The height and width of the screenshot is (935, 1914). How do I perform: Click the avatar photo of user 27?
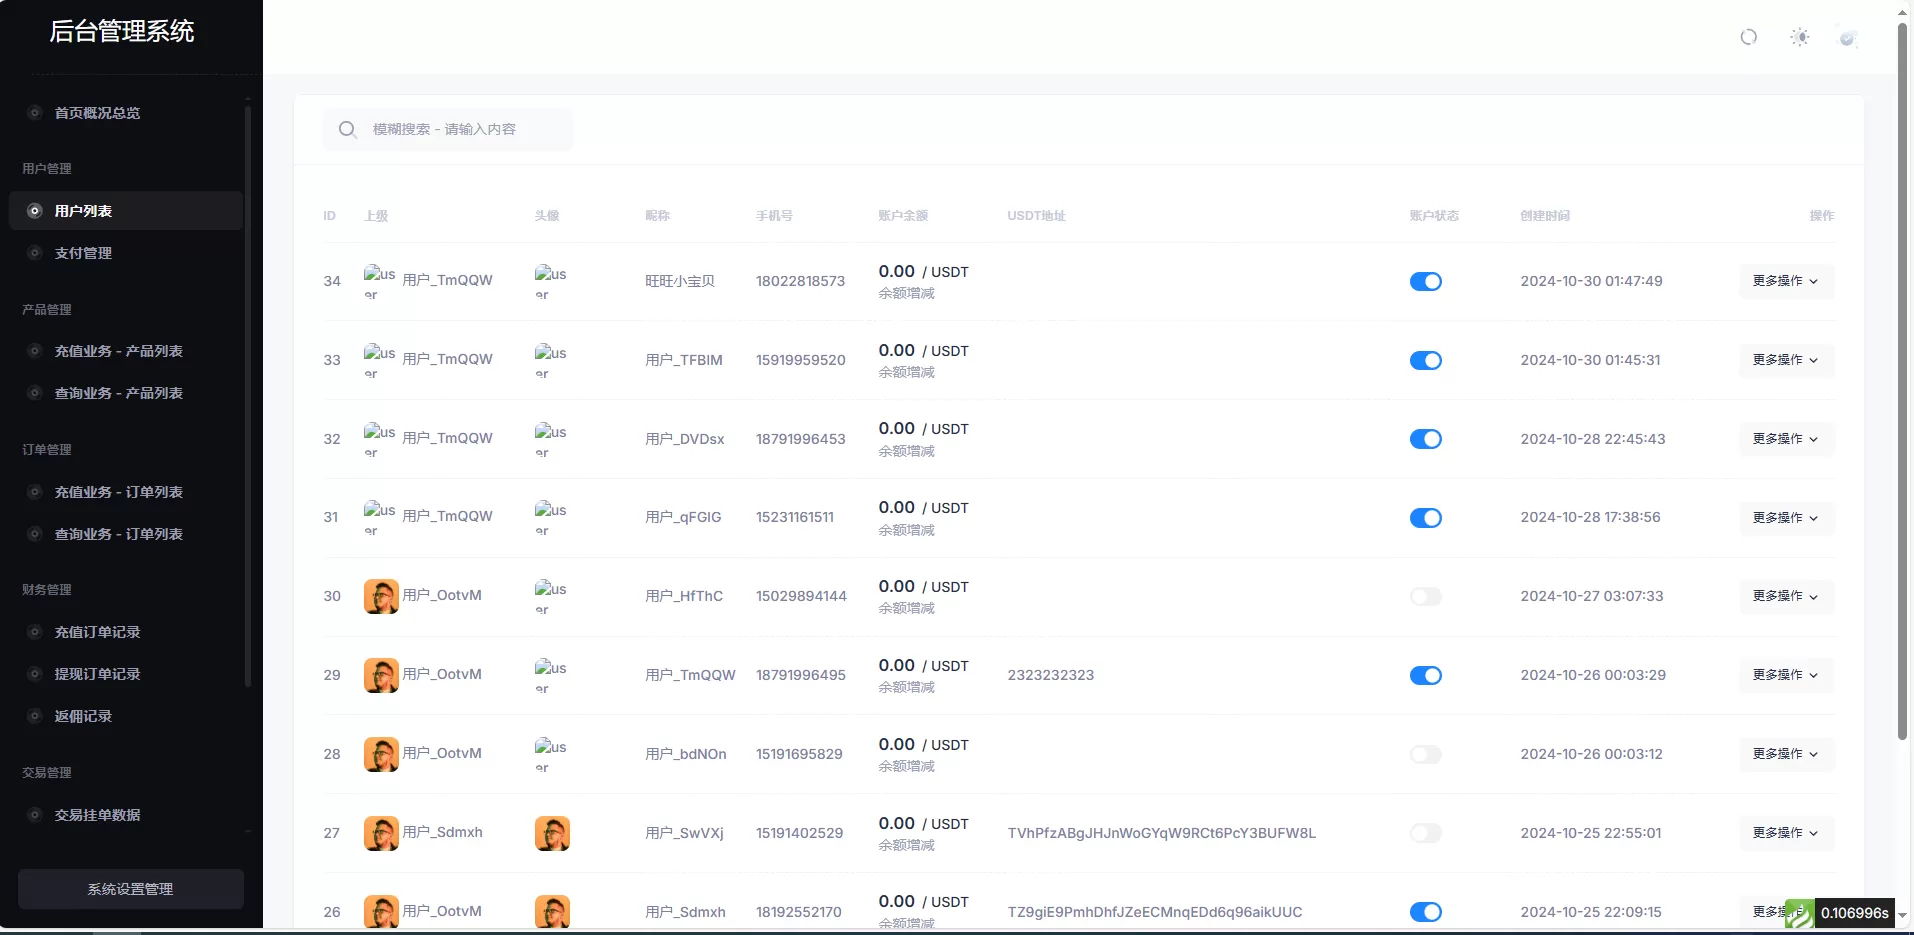pos(552,833)
